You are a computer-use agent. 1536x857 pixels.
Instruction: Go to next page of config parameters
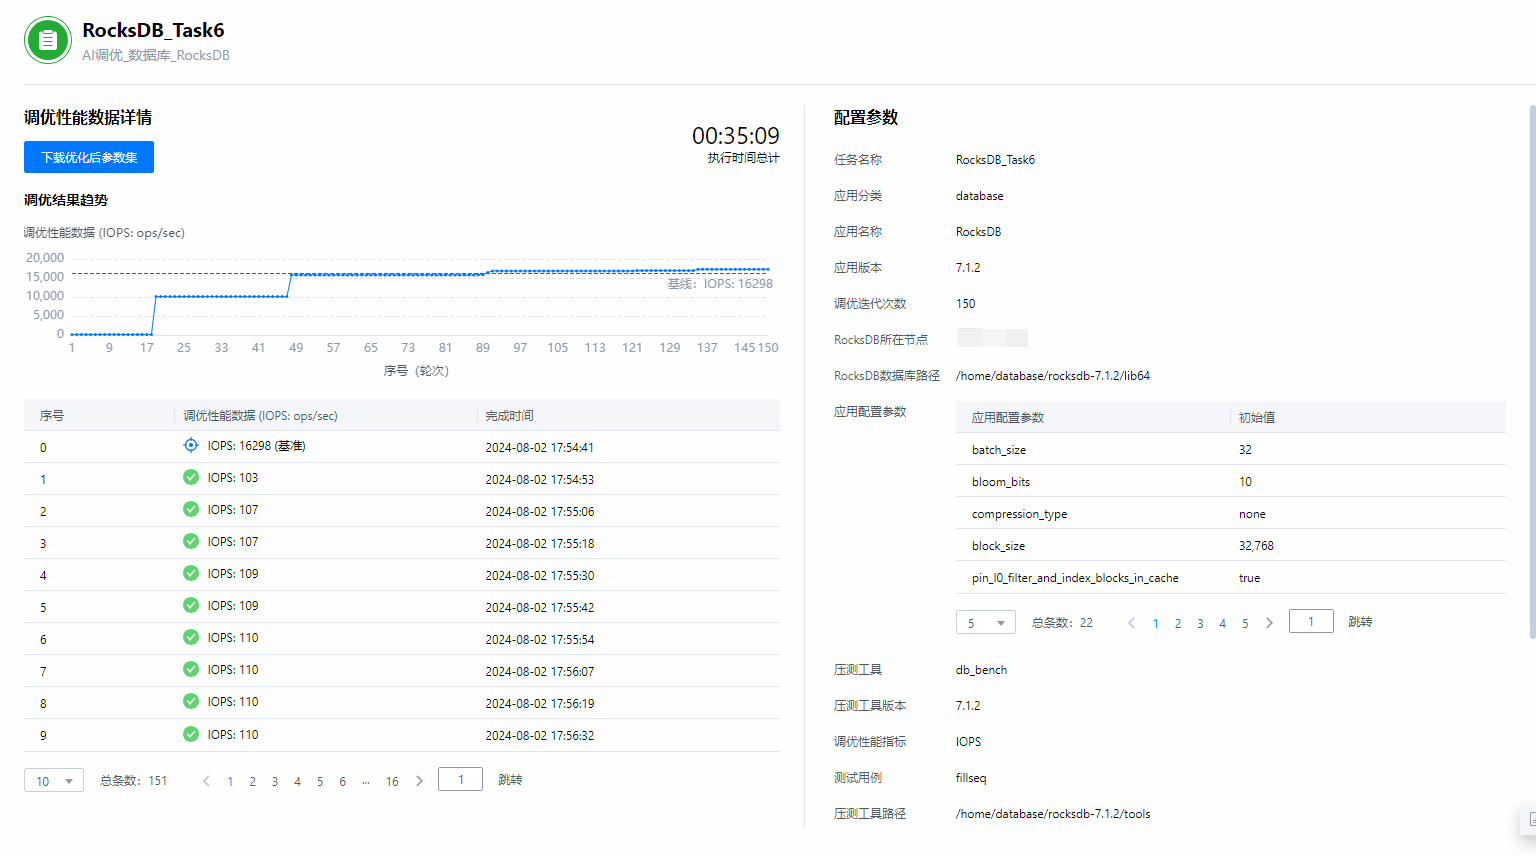1269,623
